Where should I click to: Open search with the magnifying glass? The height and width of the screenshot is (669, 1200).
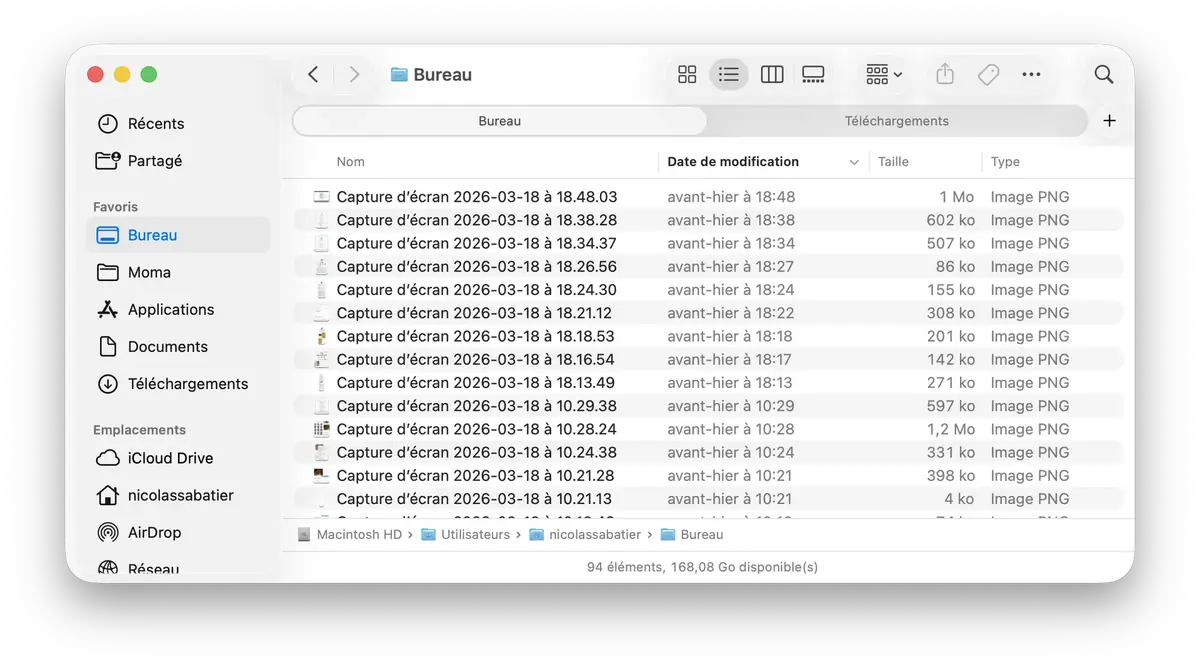click(1103, 74)
